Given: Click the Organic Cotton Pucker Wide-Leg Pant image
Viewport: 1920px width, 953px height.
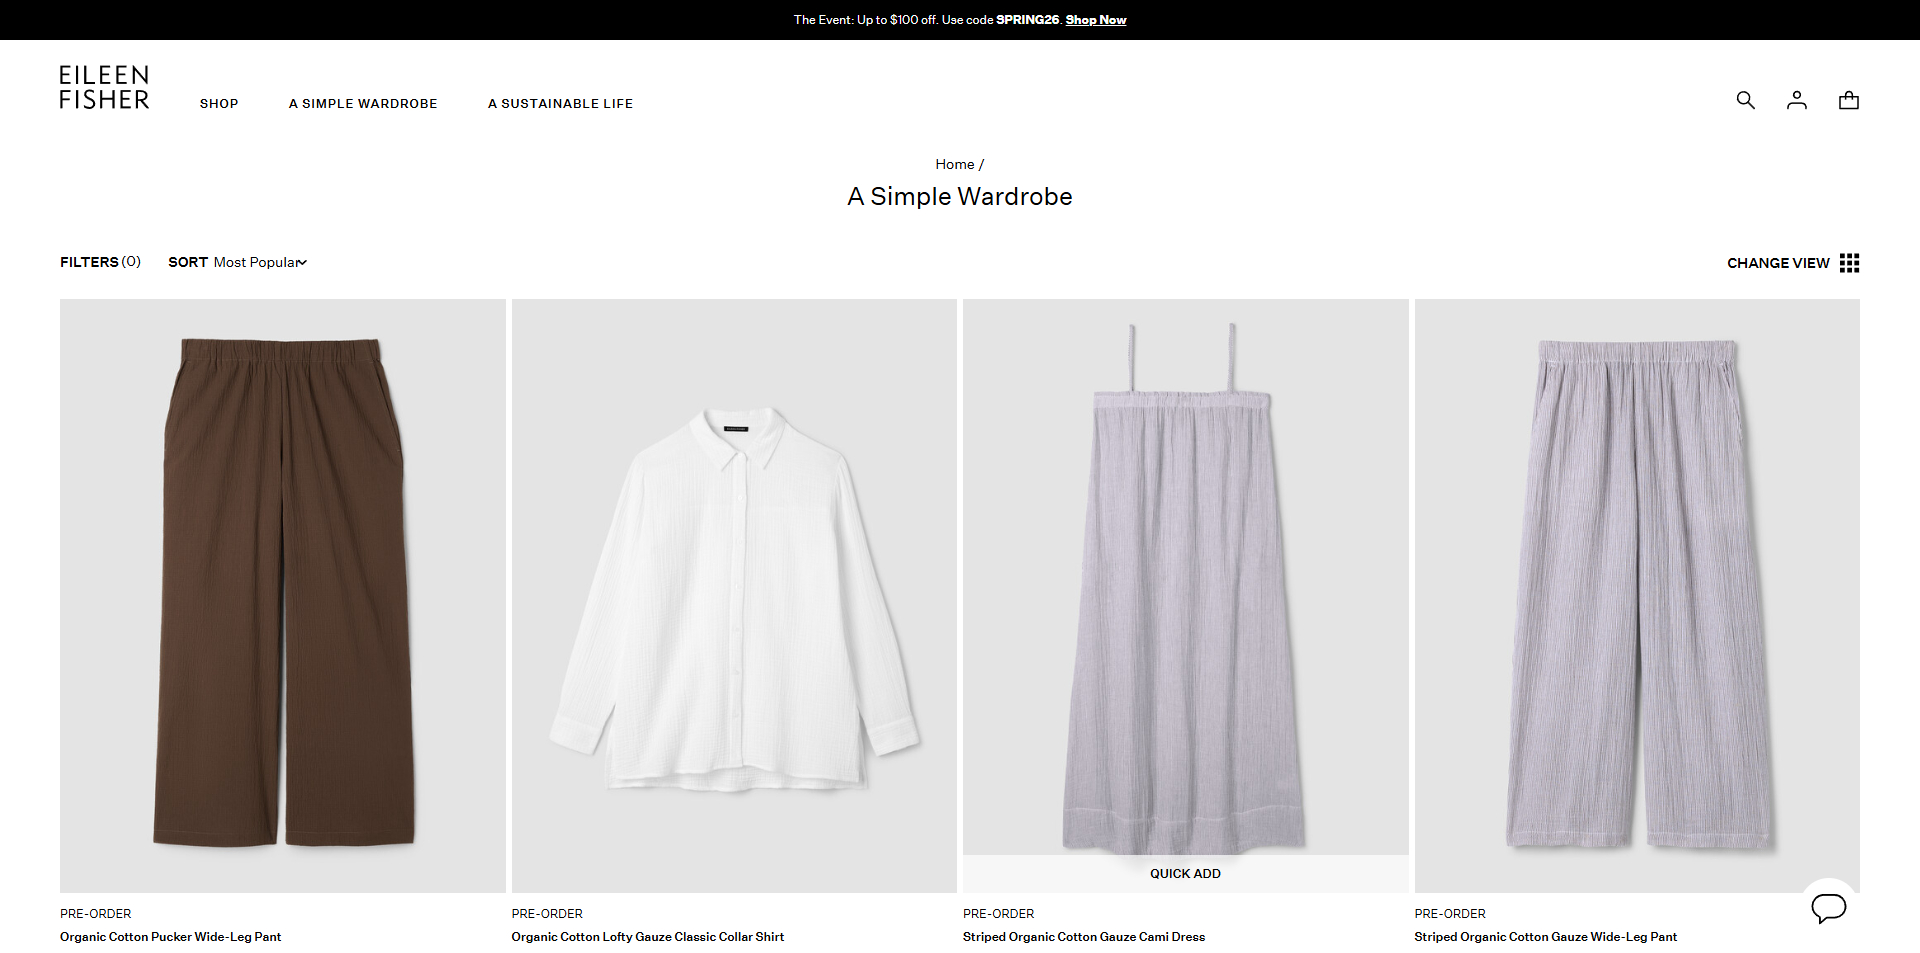Looking at the screenshot, I should pos(282,595).
